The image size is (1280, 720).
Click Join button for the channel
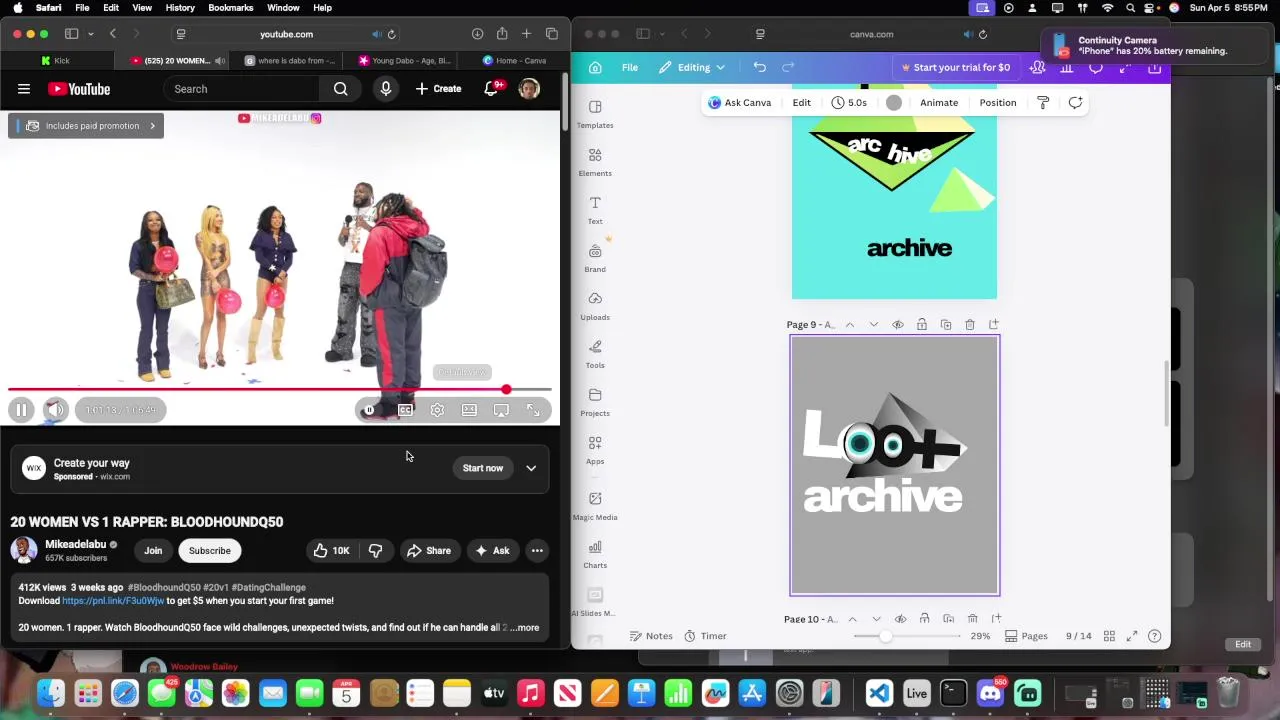pos(153,551)
